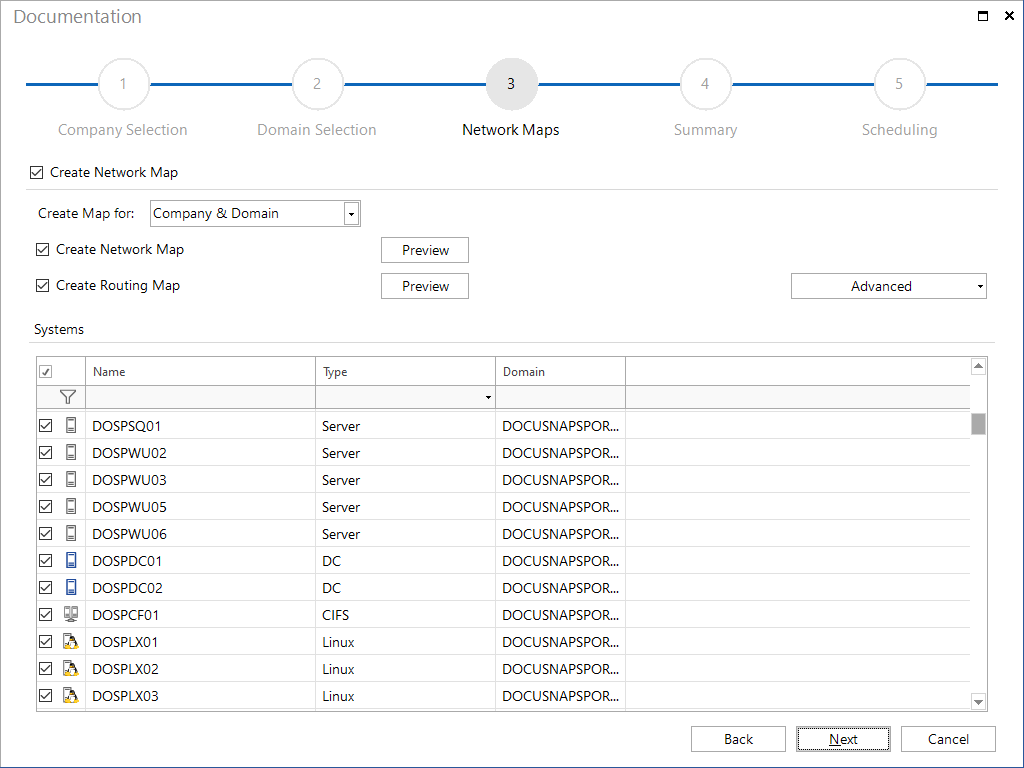This screenshot has height=768, width=1024.
Task: Cancel the documentation wizard
Action: click(x=948, y=739)
